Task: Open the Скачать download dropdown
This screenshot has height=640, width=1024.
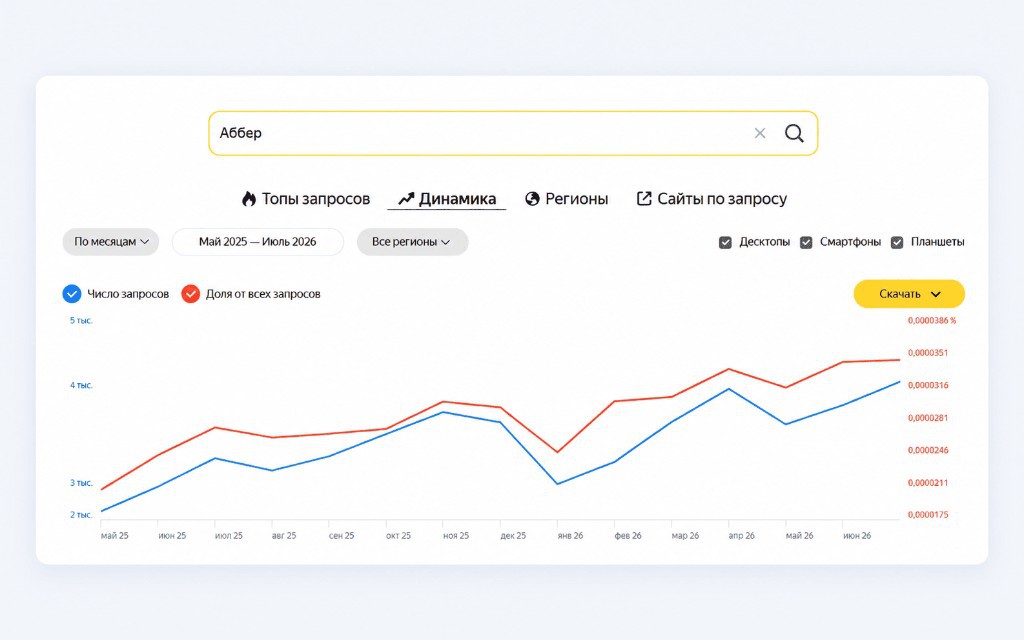Action: tap(909, 294)
